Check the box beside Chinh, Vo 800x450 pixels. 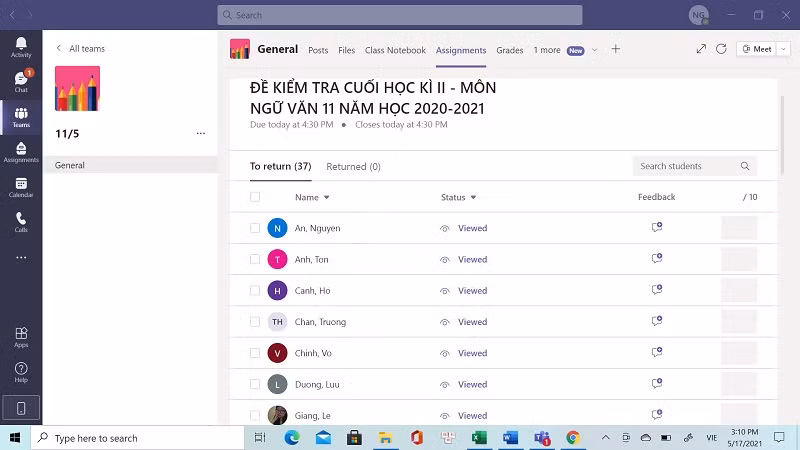[x=255, y=353]
